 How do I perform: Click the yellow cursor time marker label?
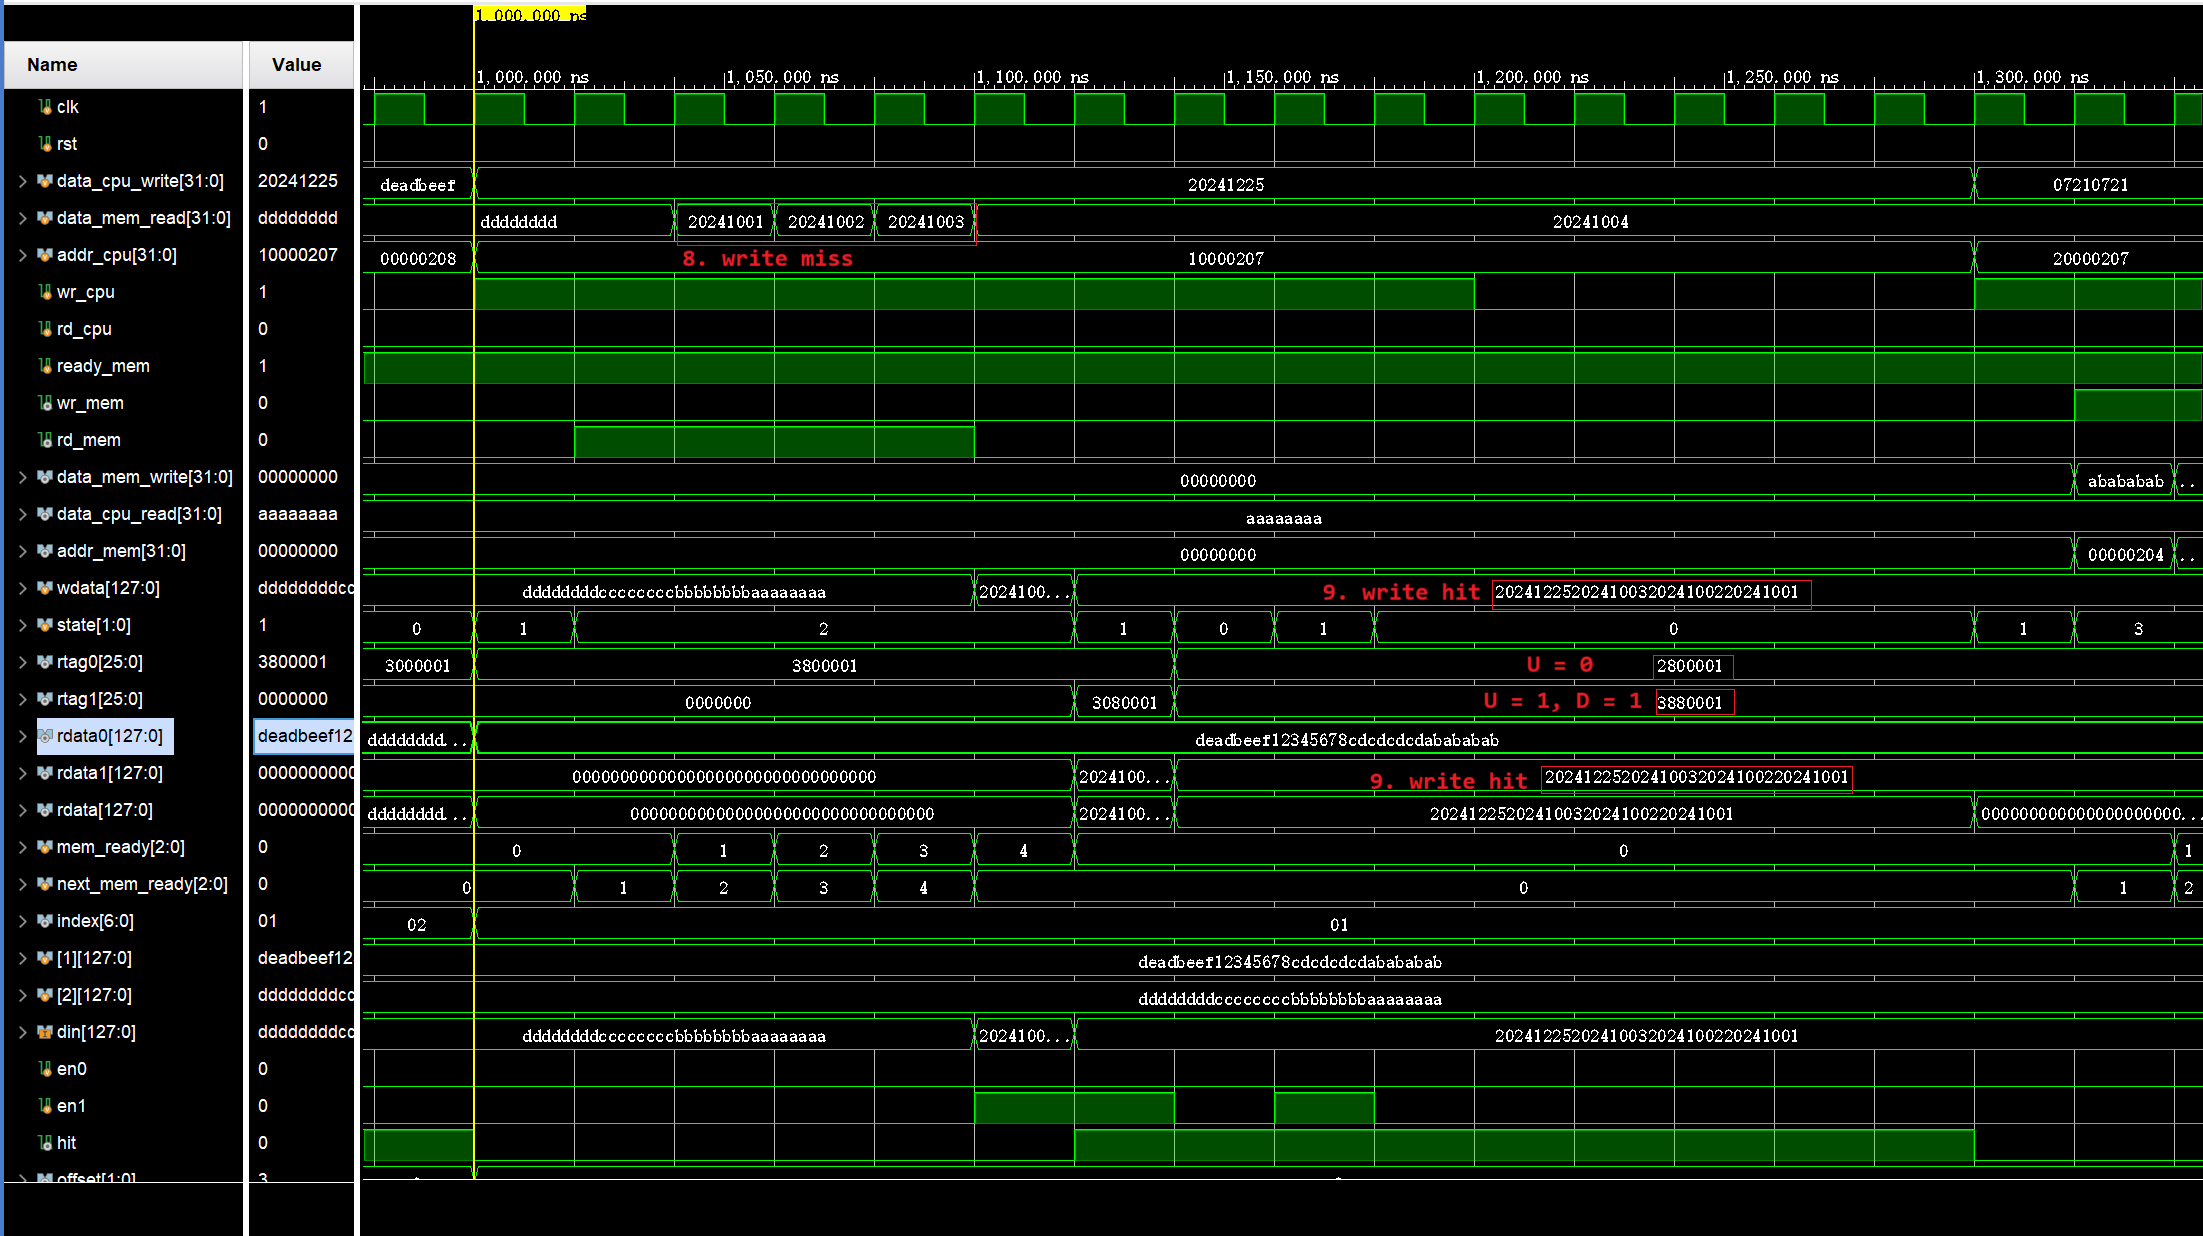click(x=530, y=15)
